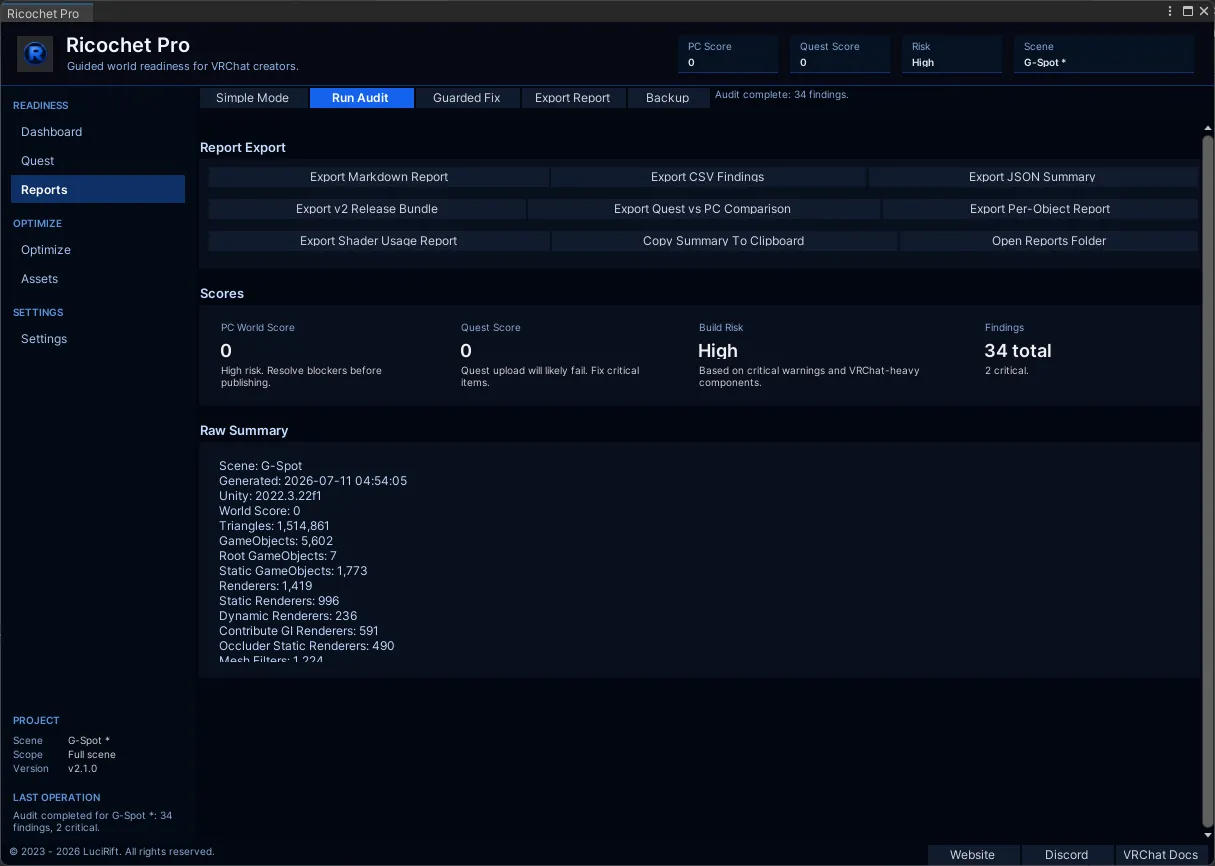Maximize the Ricochet Pro window
This screenshot has height=866, width=1215.
click(x=1188, y=11)
